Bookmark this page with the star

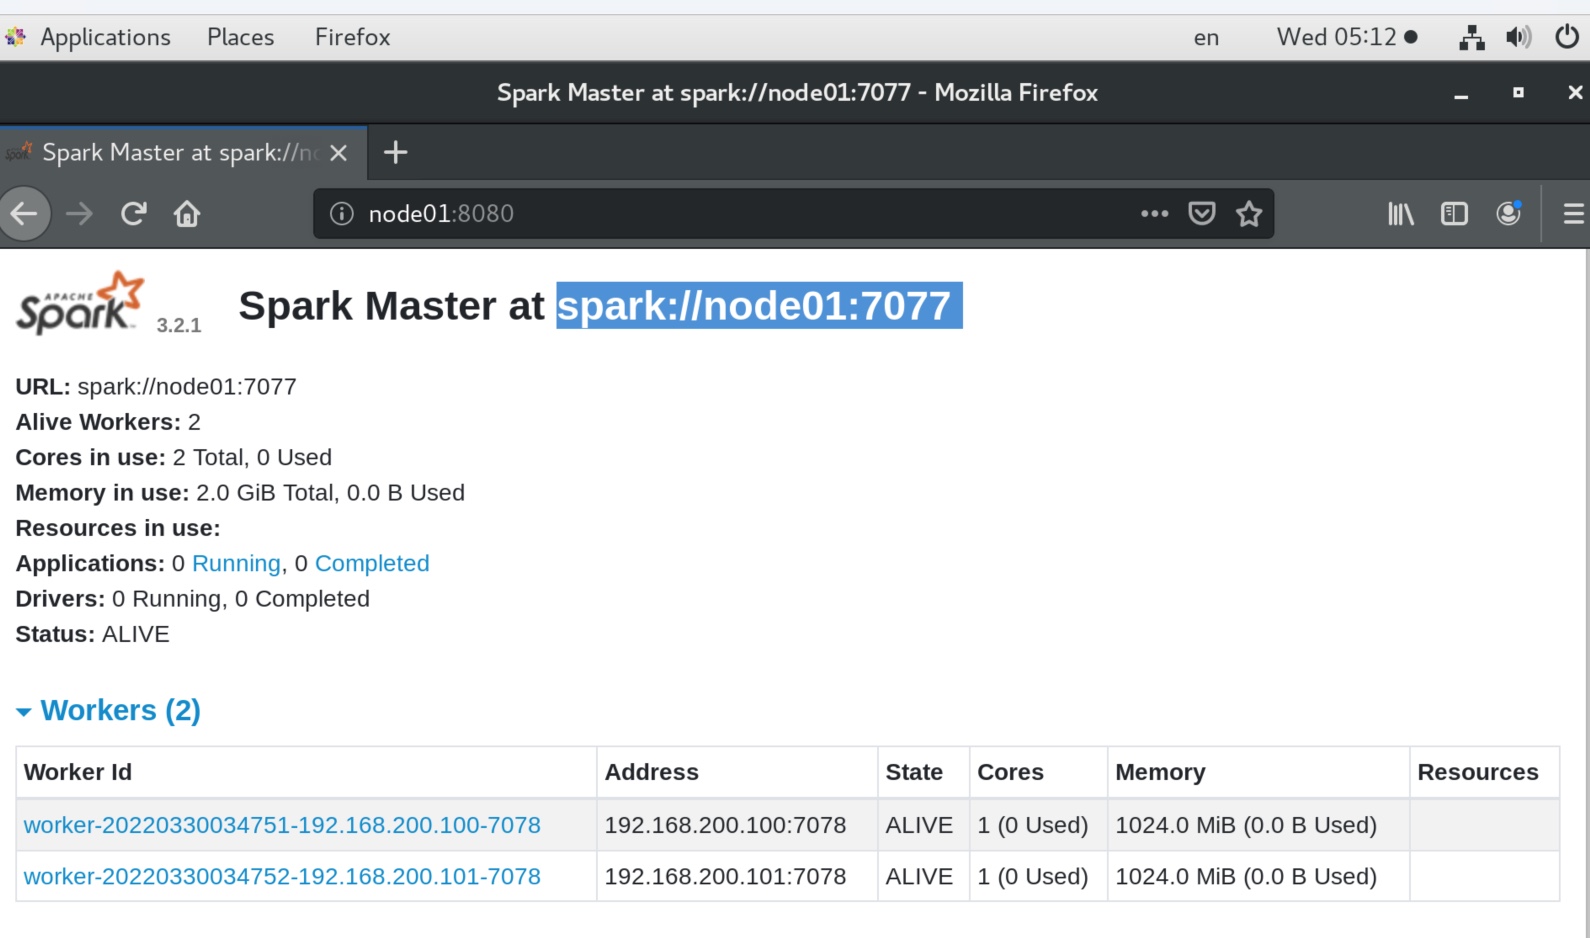click(1249, 213)
